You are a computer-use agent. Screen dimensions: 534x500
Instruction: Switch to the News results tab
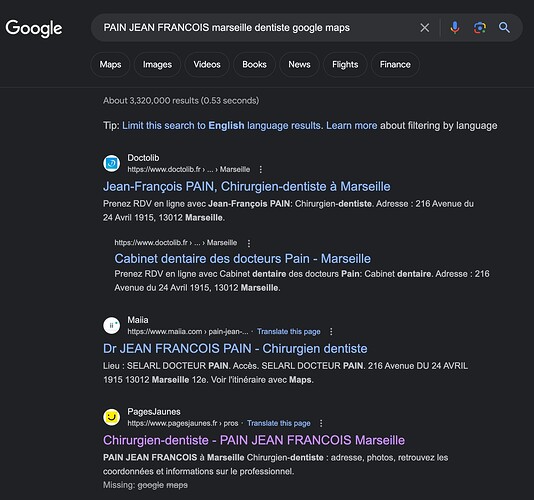click(299, 64)
